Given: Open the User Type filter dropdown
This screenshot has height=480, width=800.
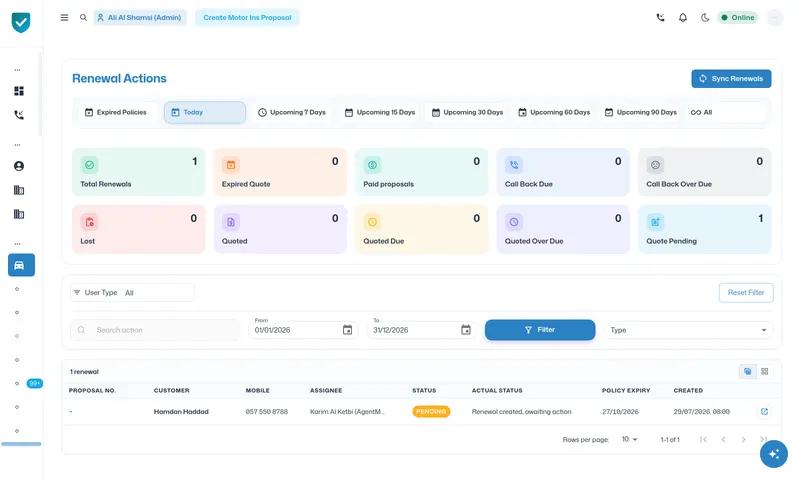Looking at the screenshot, I should 133,293.
